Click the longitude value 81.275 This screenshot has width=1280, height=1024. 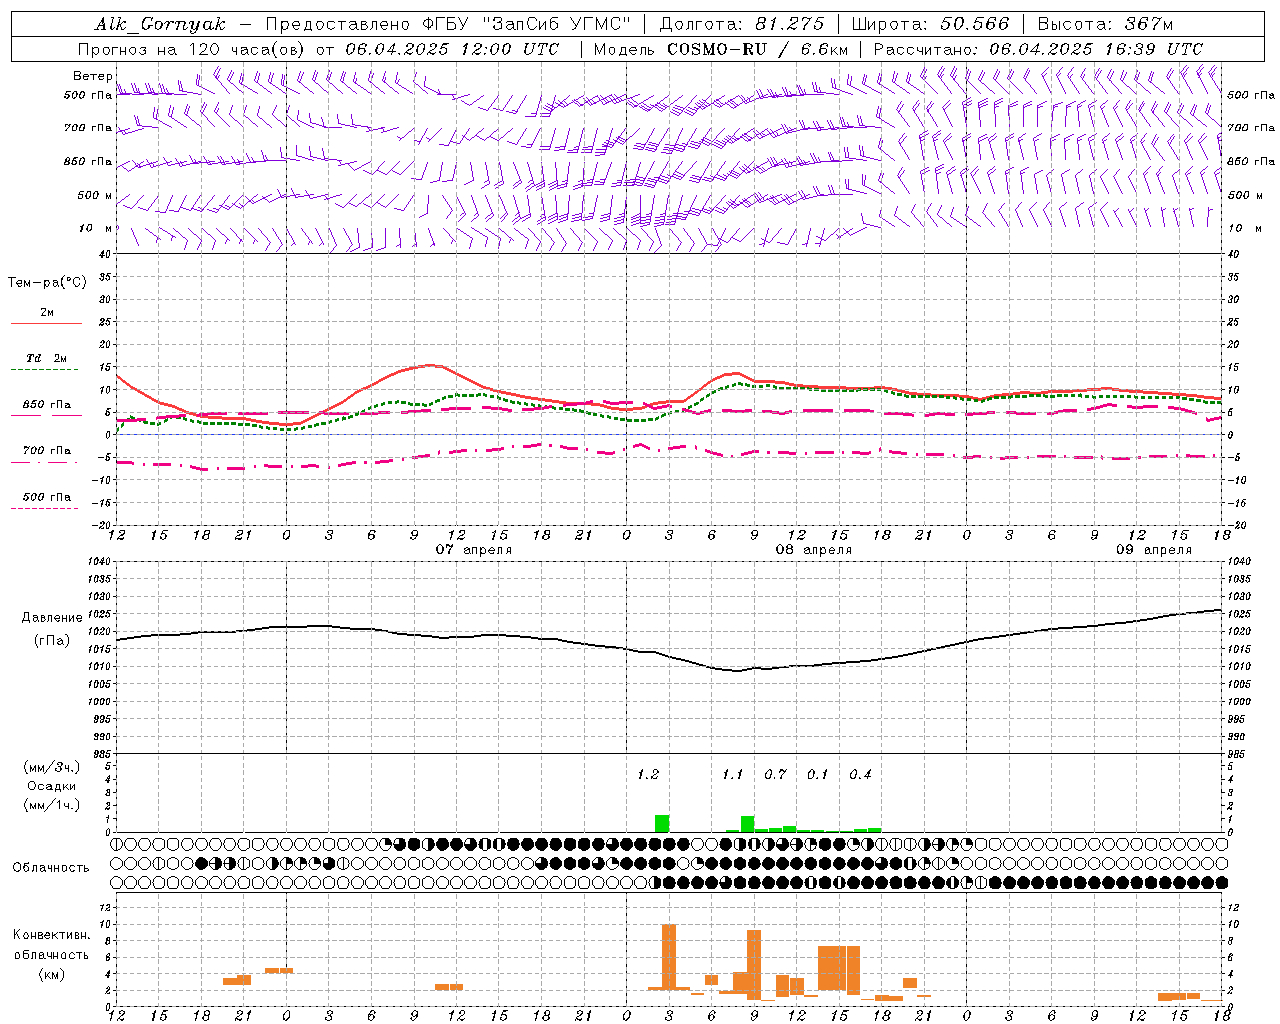[790, 24]
